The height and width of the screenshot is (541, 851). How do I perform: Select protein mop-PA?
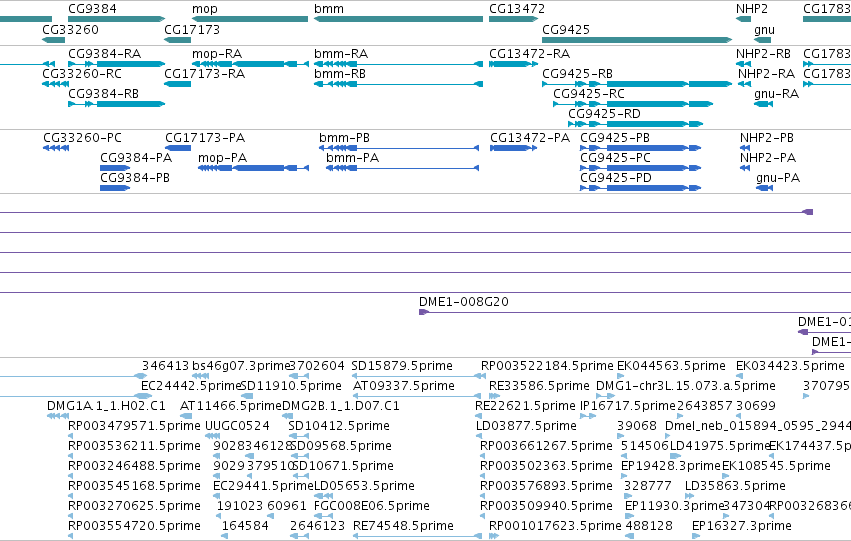coord(253,168)
